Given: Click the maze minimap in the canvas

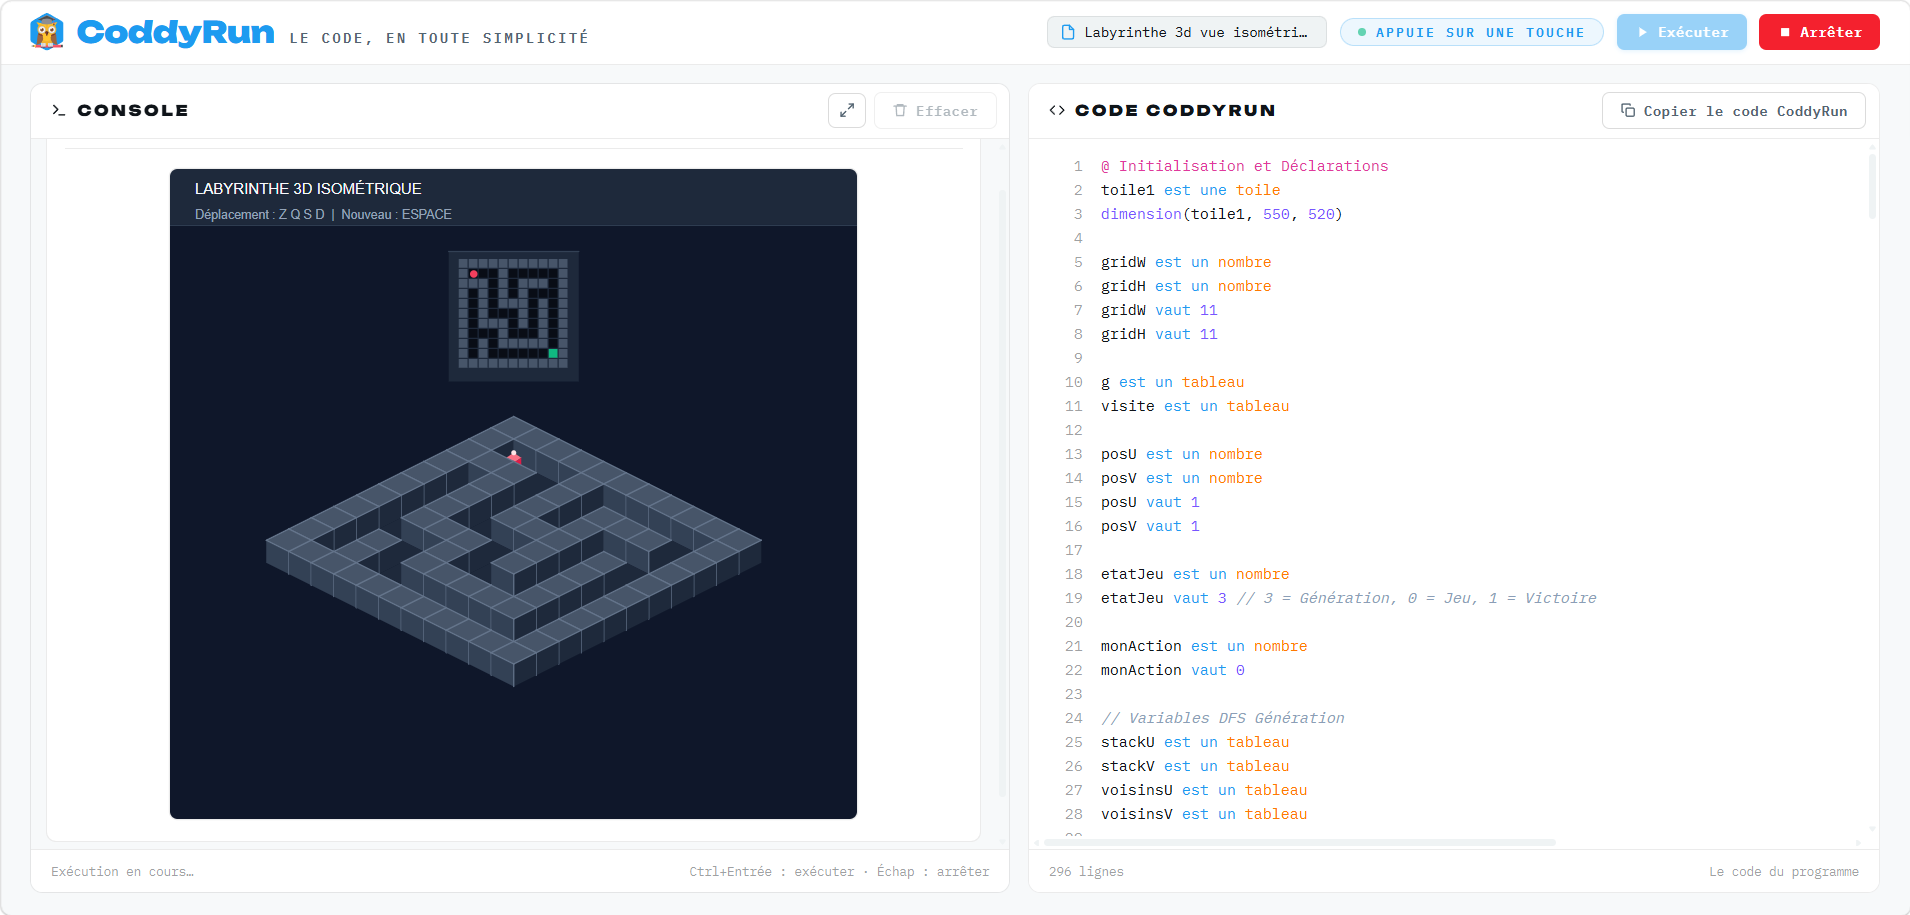Looking at the screenshot, I should (x=513, y=315).
